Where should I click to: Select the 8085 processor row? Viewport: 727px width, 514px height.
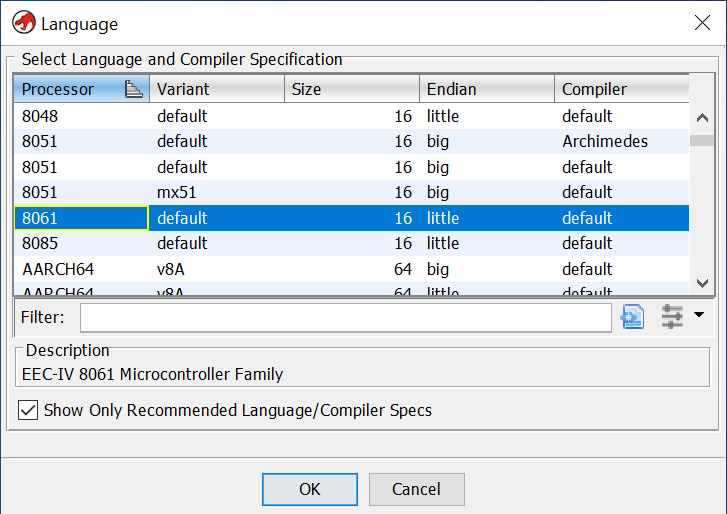[351, 243]
